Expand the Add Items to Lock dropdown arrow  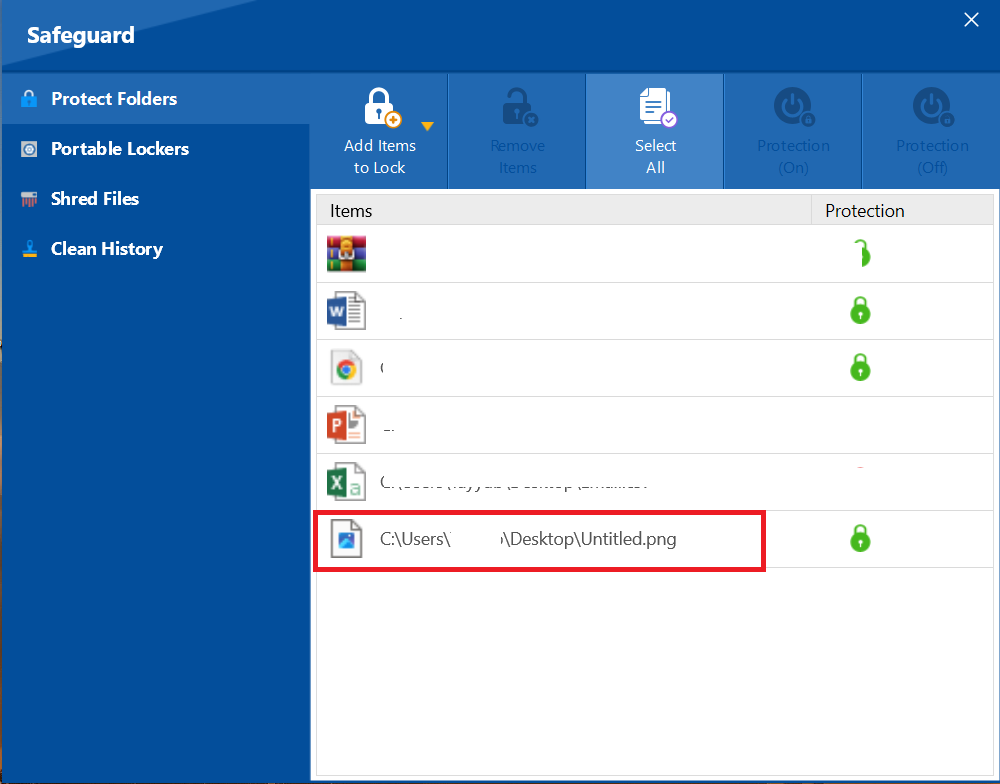[x=427, y=126]
